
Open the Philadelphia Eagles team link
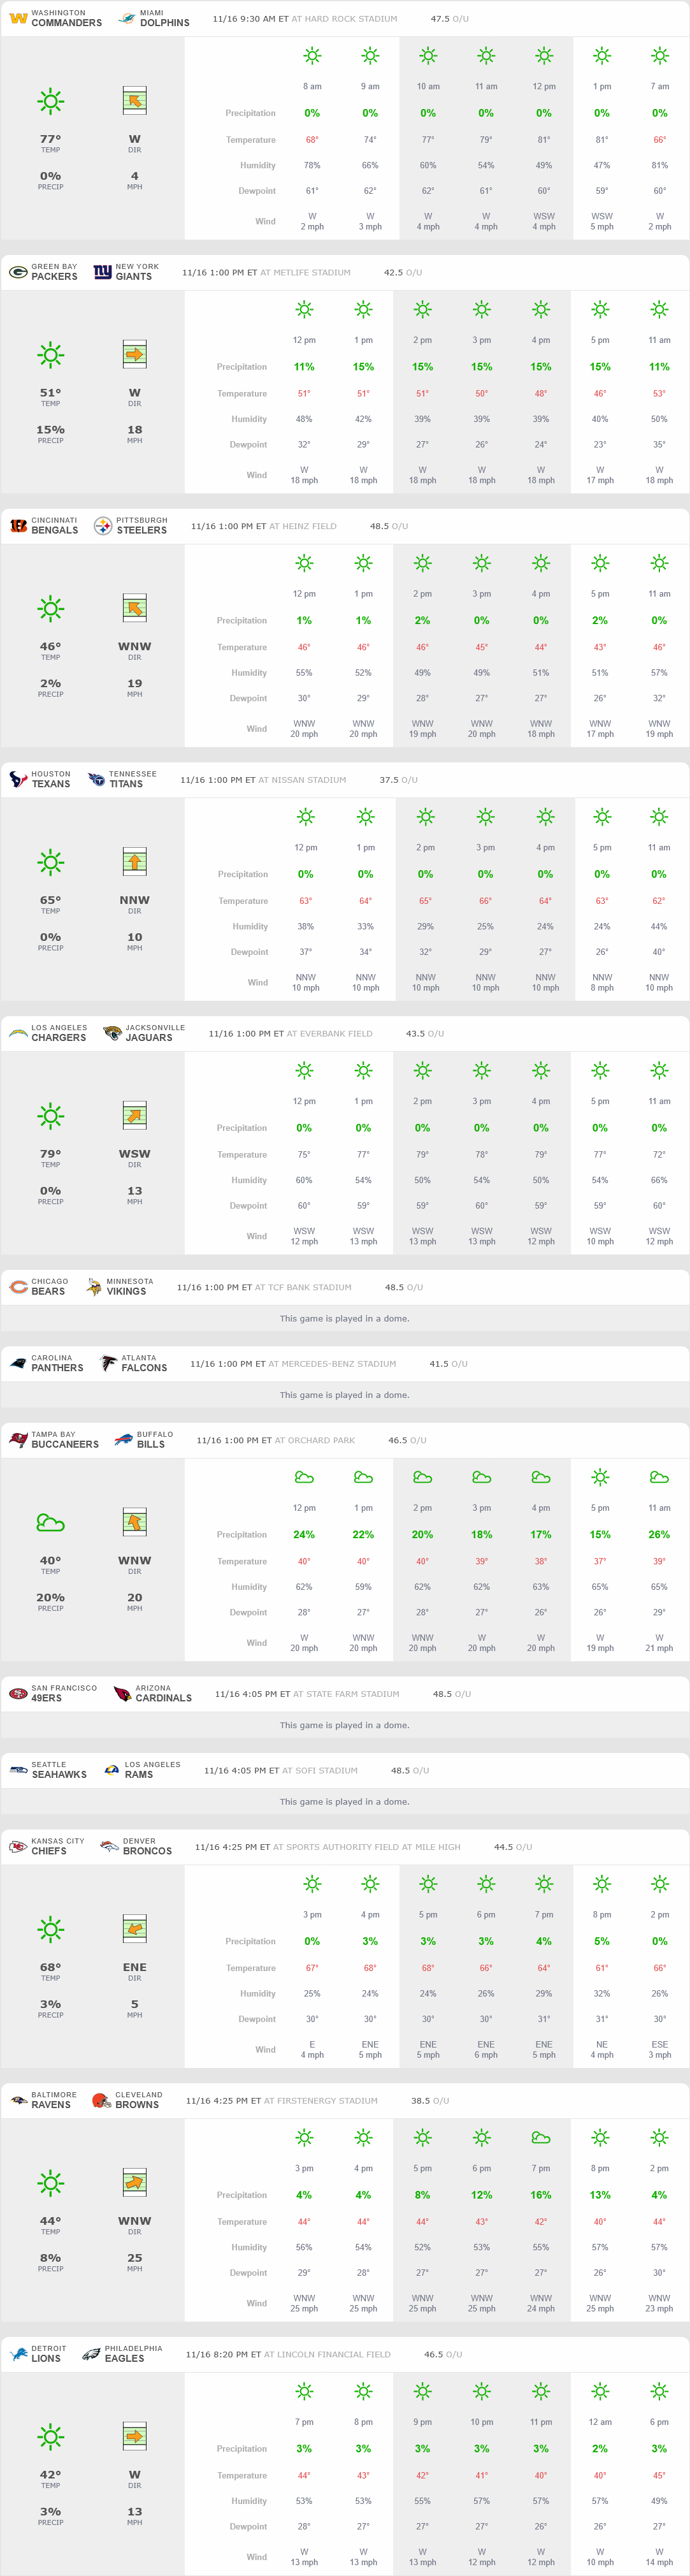click(x=124, y=2358)
